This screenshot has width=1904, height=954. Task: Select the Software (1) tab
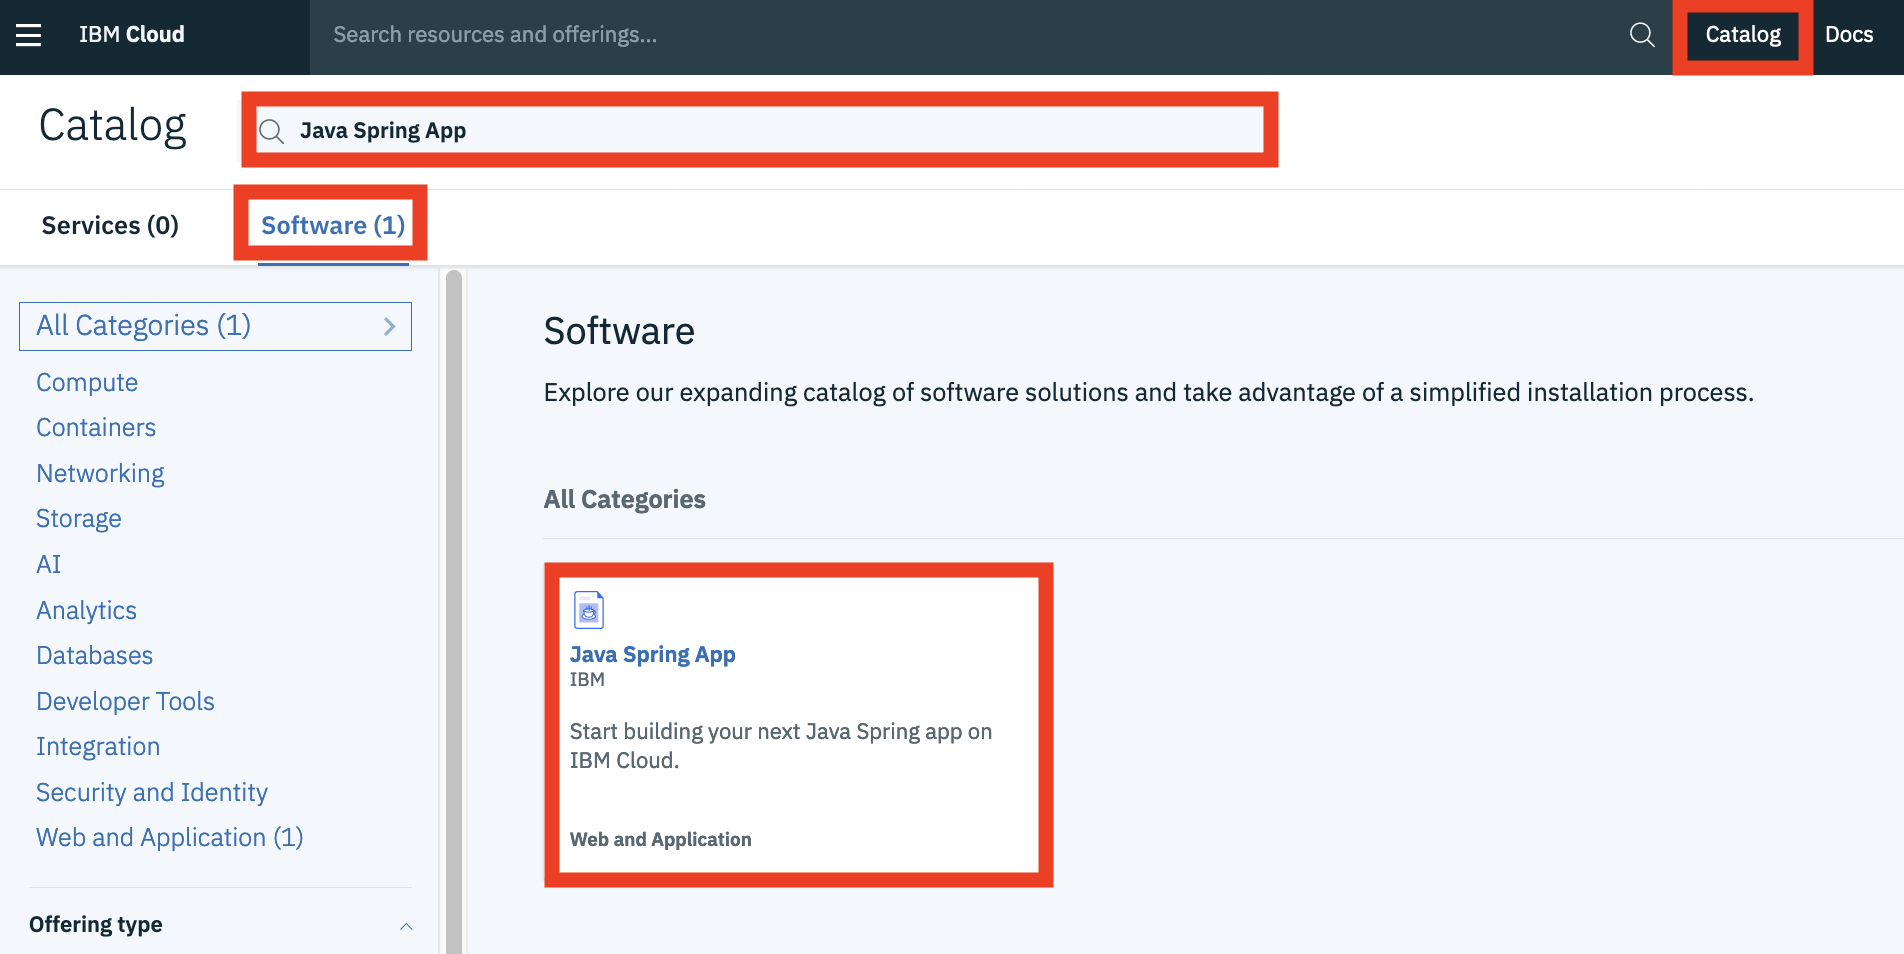(x=333, y=225)
